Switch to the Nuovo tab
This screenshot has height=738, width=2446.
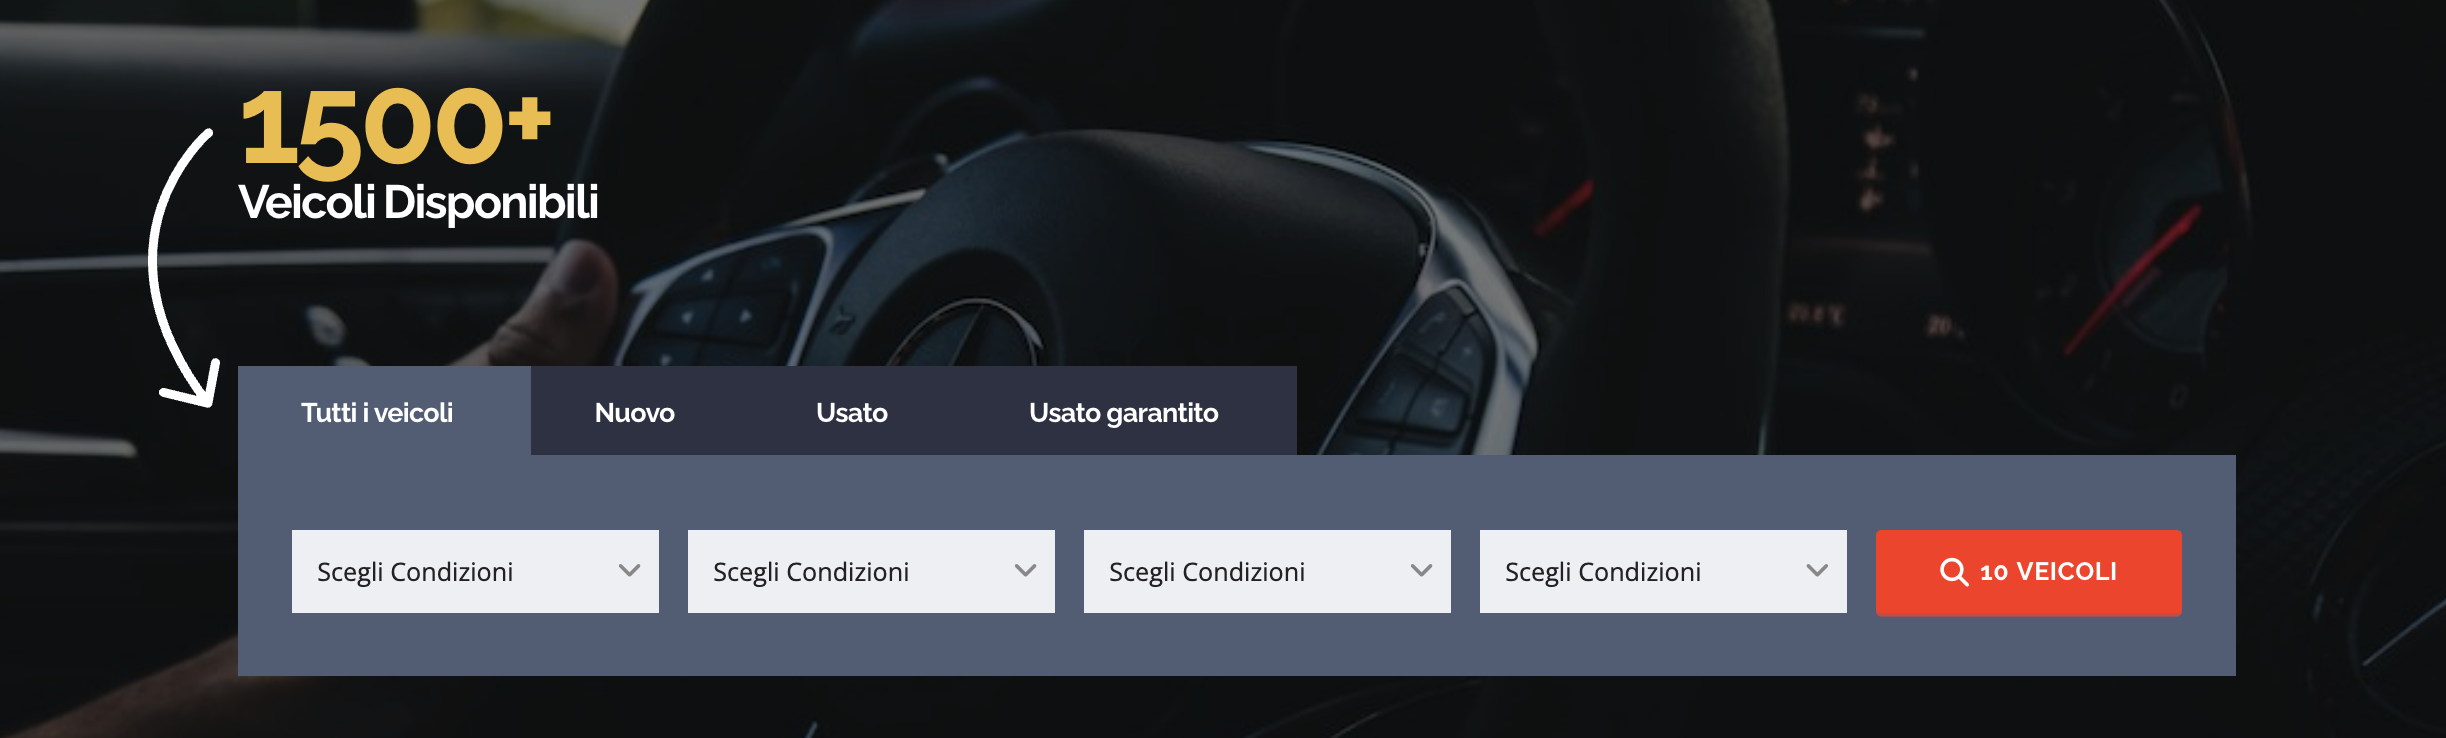(x=634, y=411)
